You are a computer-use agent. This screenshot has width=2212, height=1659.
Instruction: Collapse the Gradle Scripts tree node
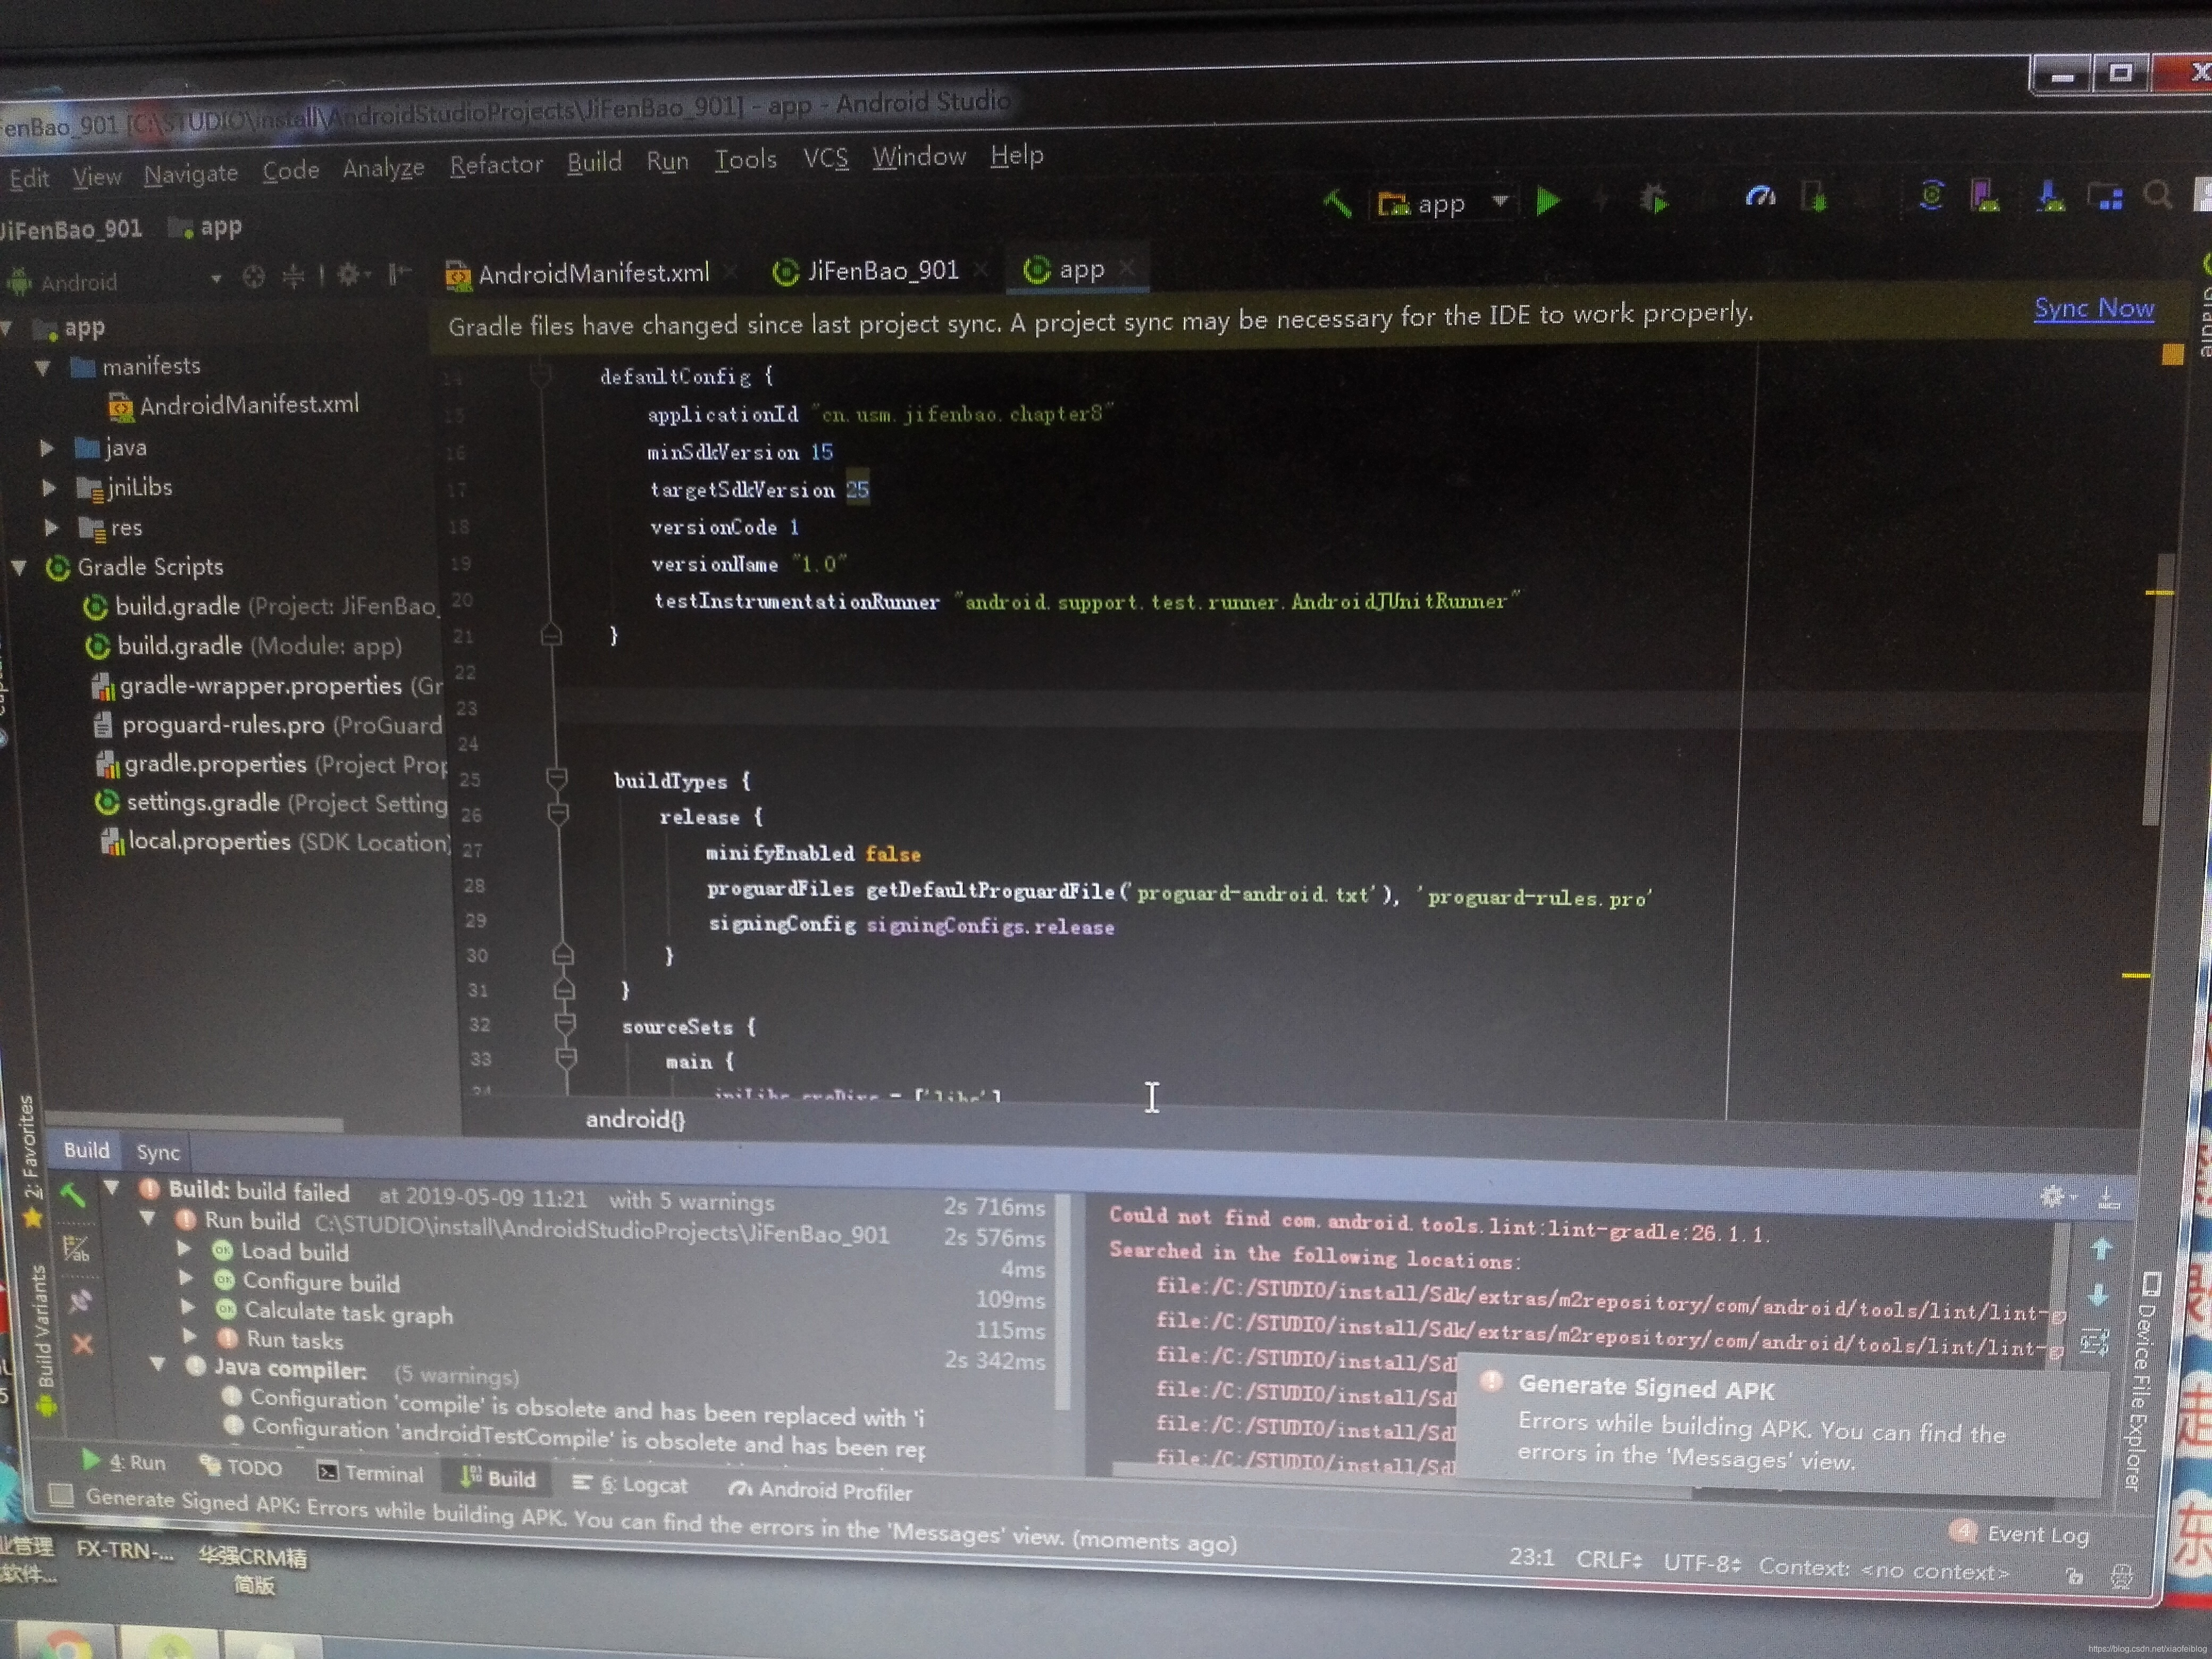19,567
